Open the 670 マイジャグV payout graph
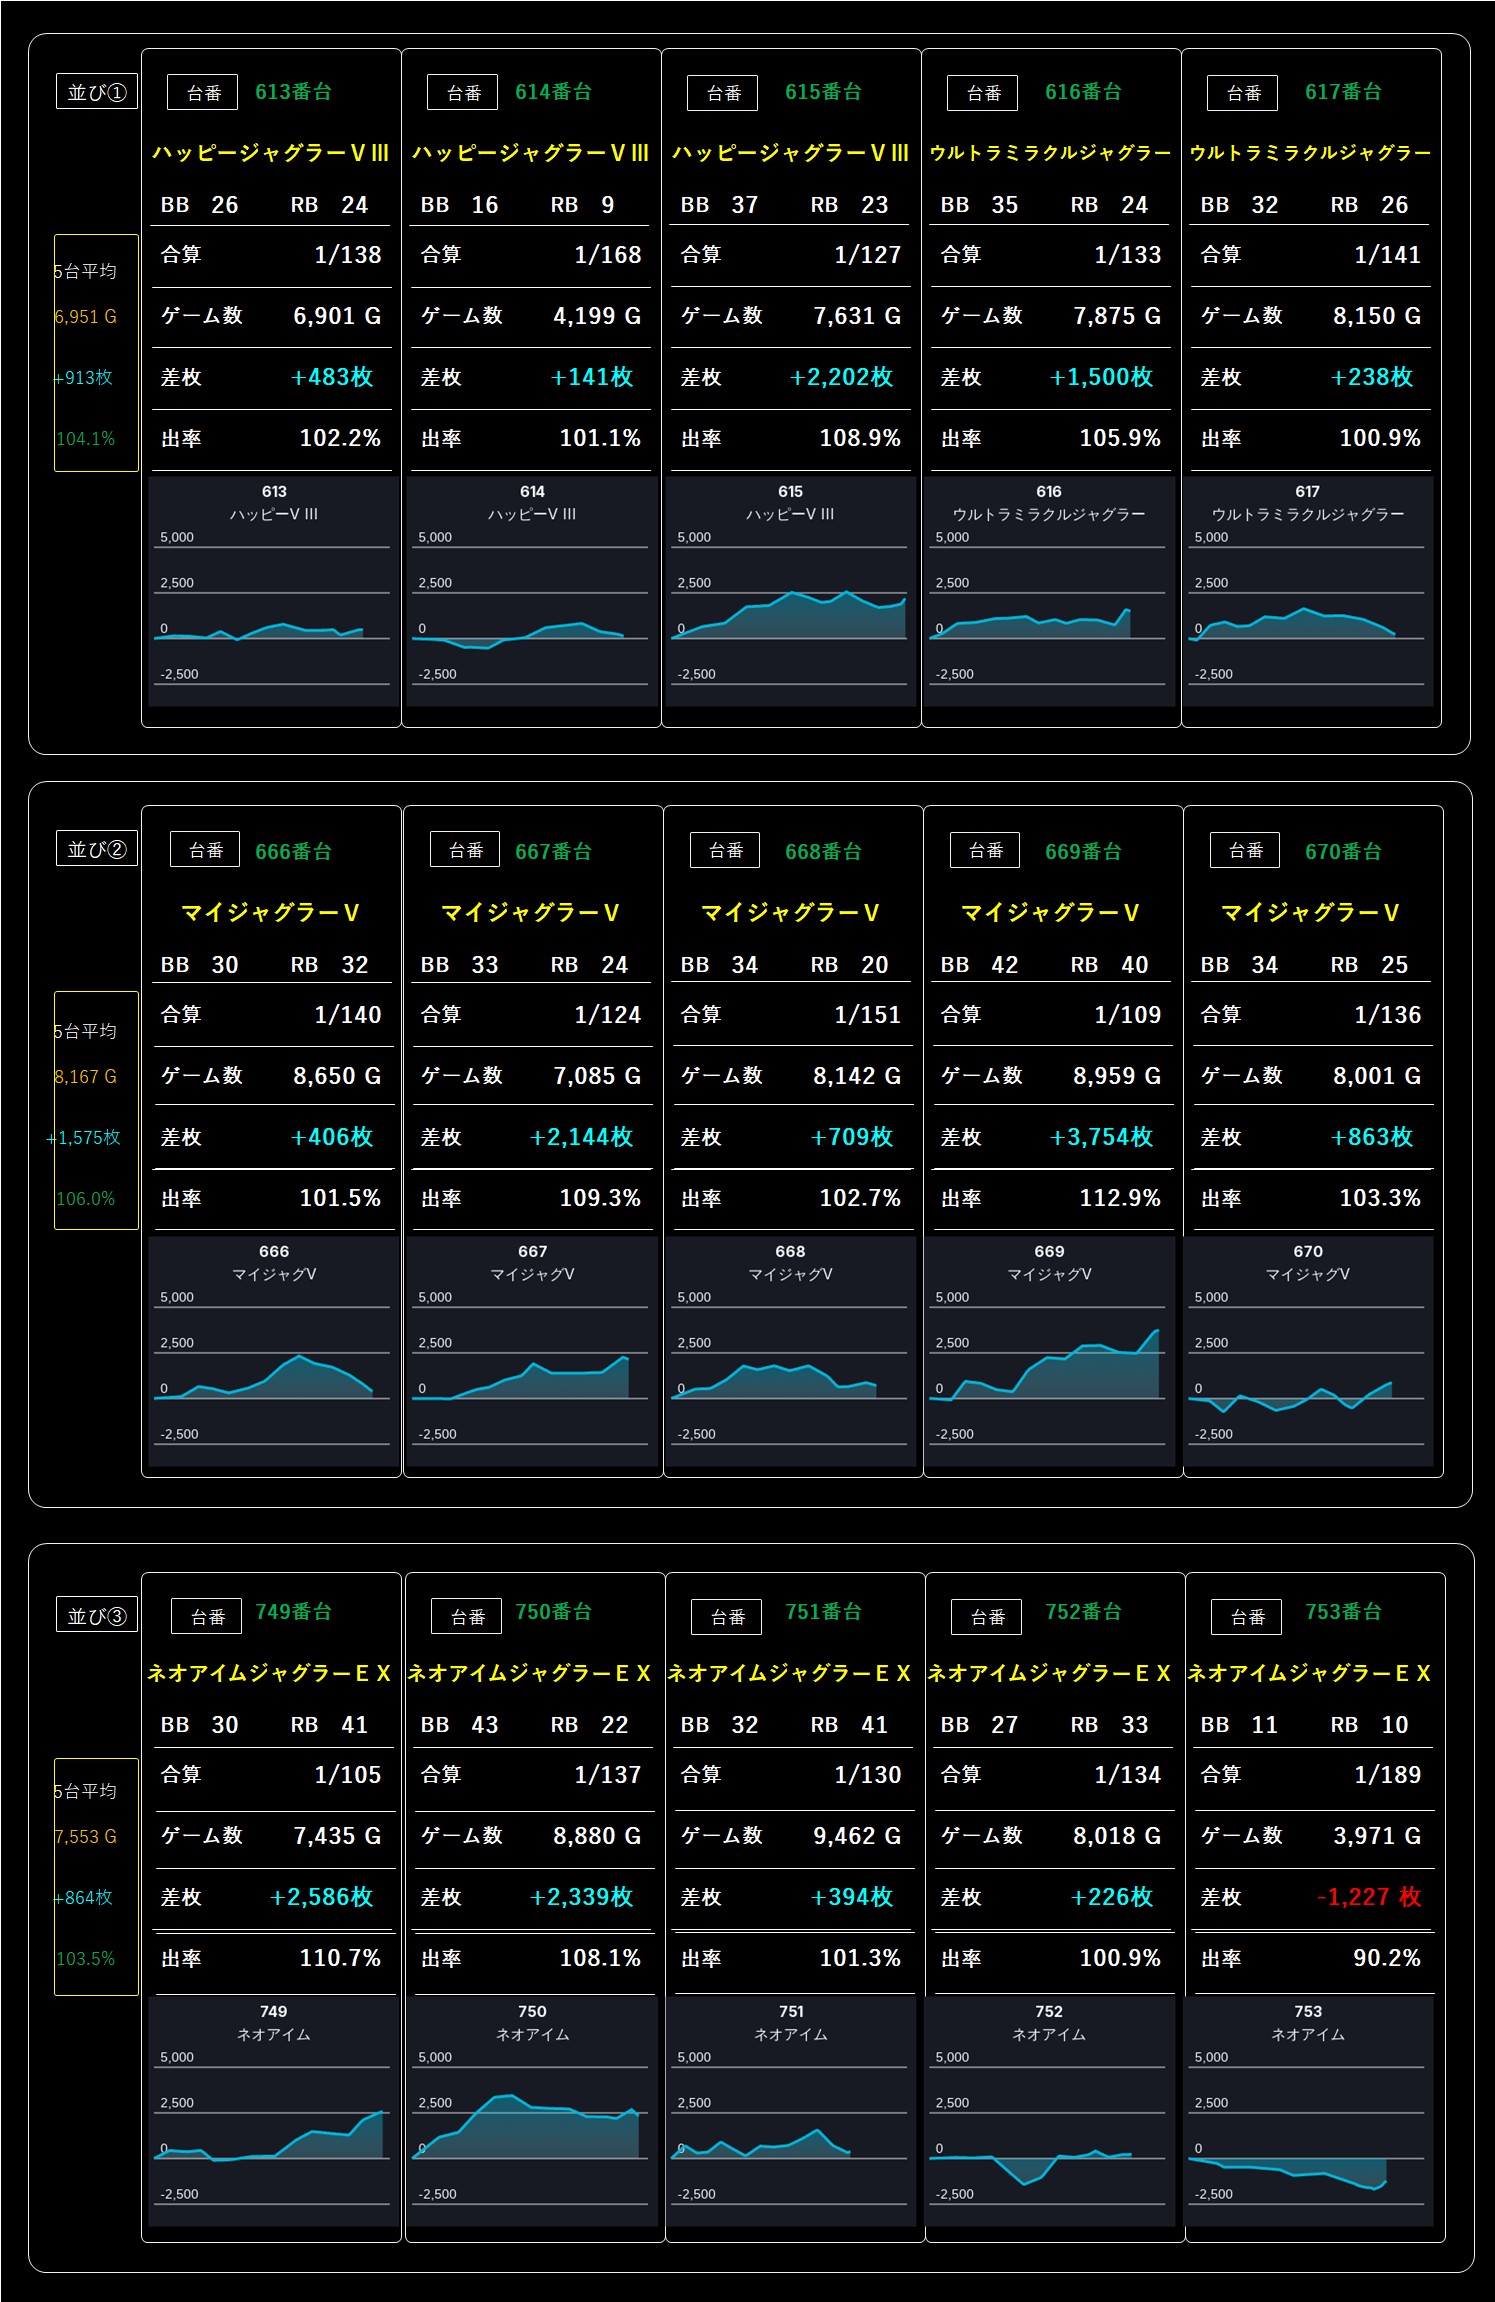The height and width of the screenshot is (2302, 1495). click(1308, 1351)
